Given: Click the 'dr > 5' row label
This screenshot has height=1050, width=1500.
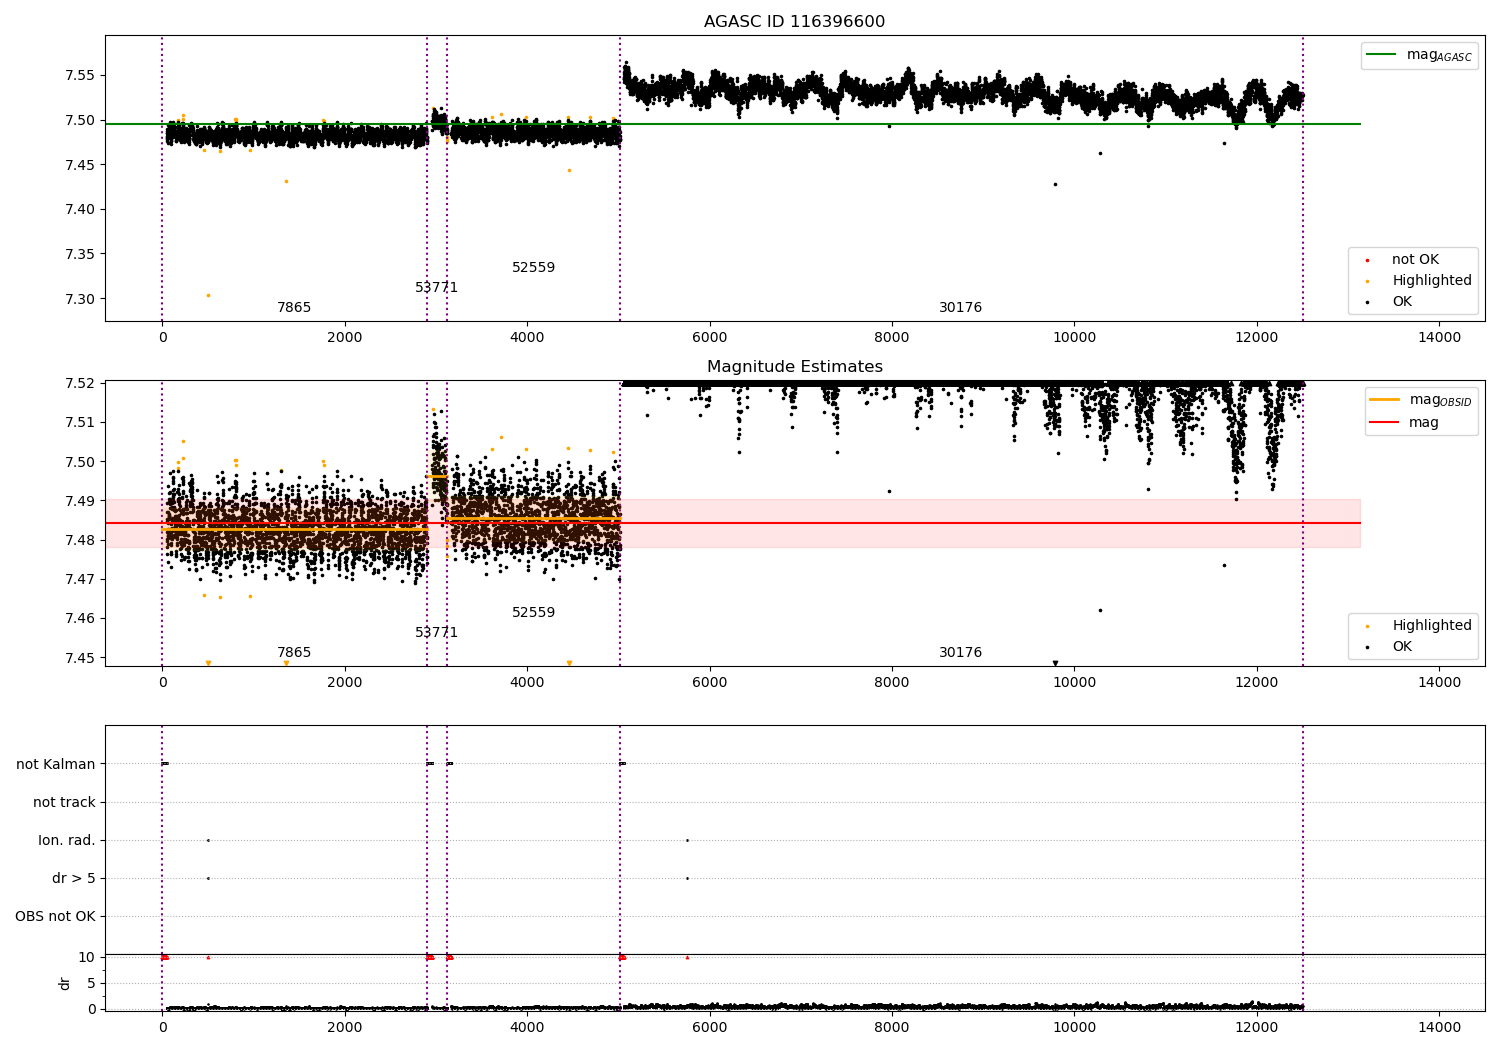Looking at the screenshot, I should (x=74, y=879).
